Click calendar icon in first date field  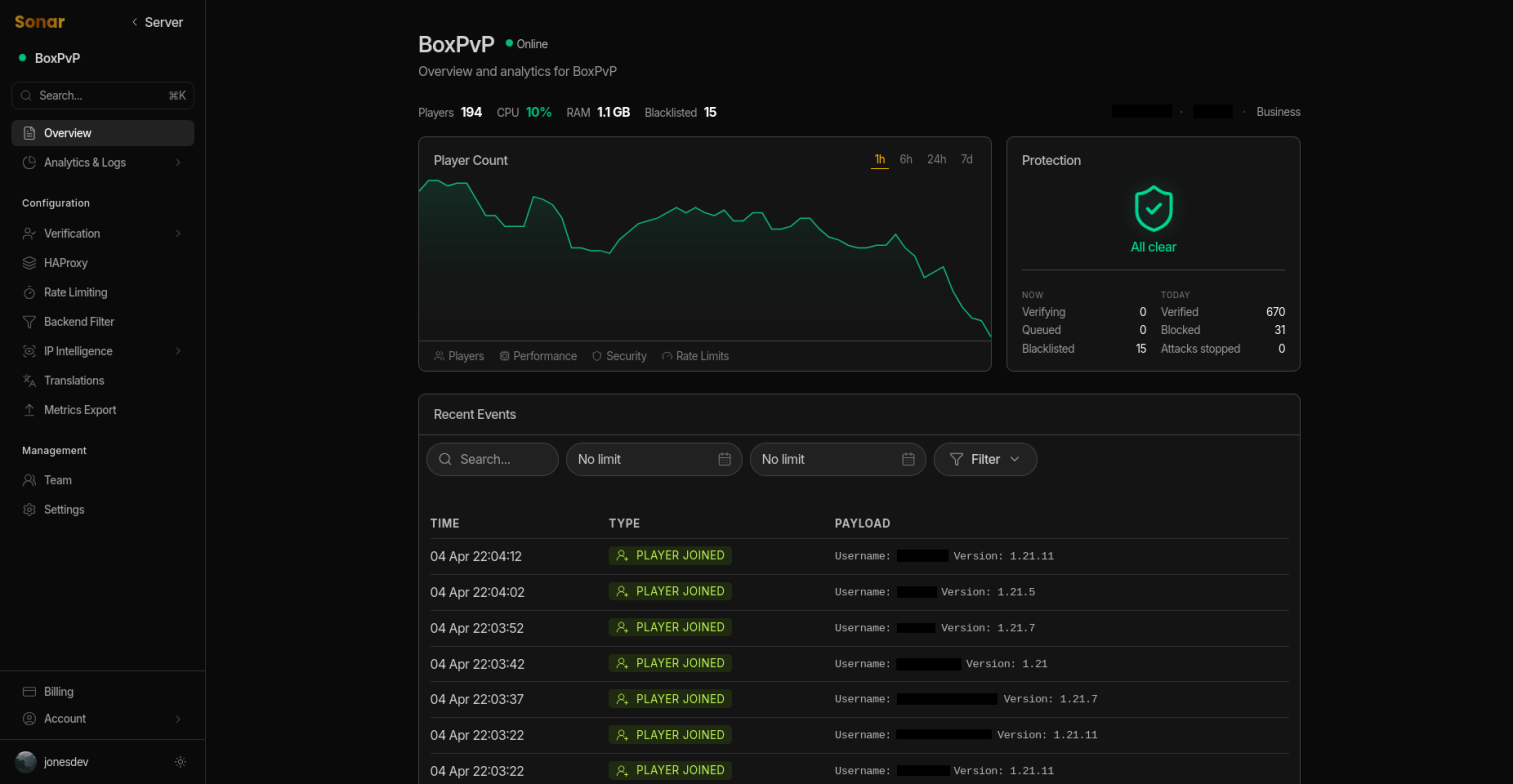coord(725,459)
